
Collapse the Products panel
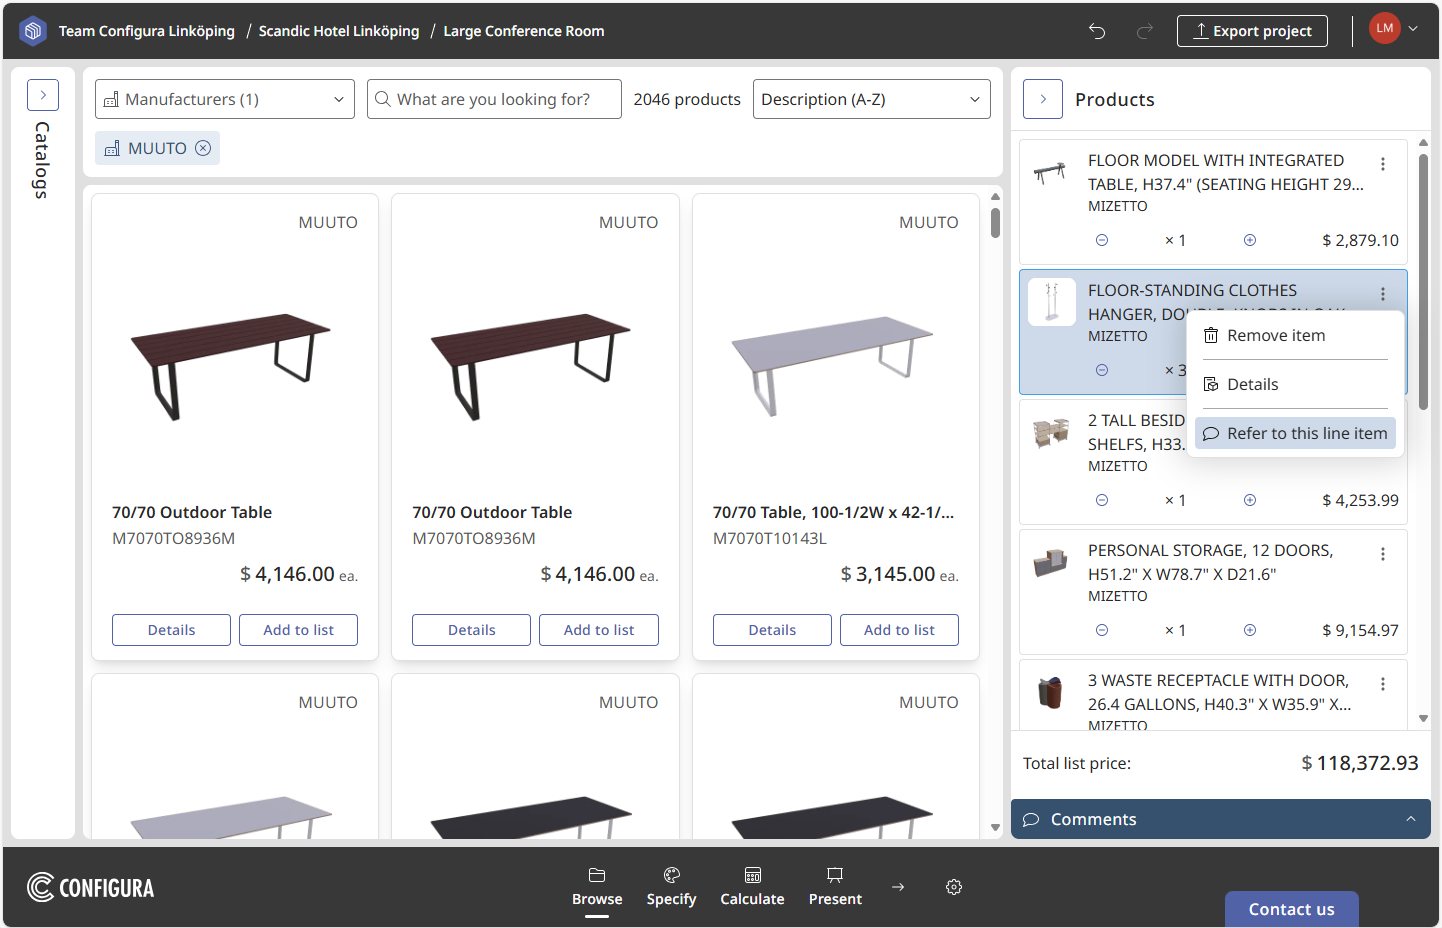tap(1043, 99)
